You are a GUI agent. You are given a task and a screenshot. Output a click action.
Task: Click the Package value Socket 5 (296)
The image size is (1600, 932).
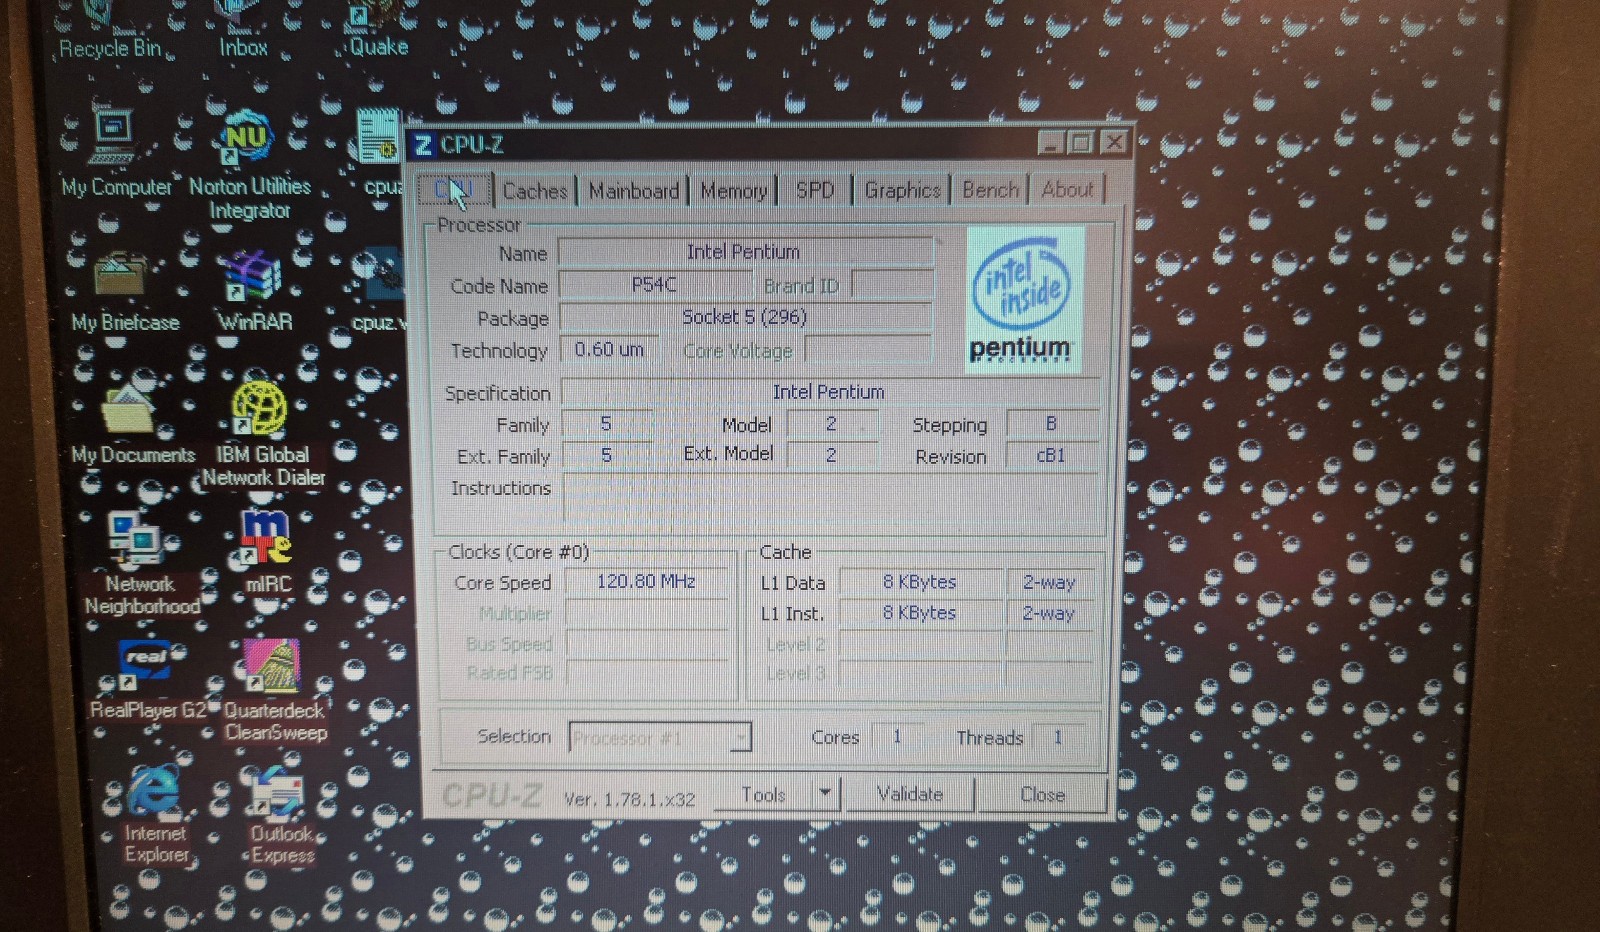pos(744,317)
